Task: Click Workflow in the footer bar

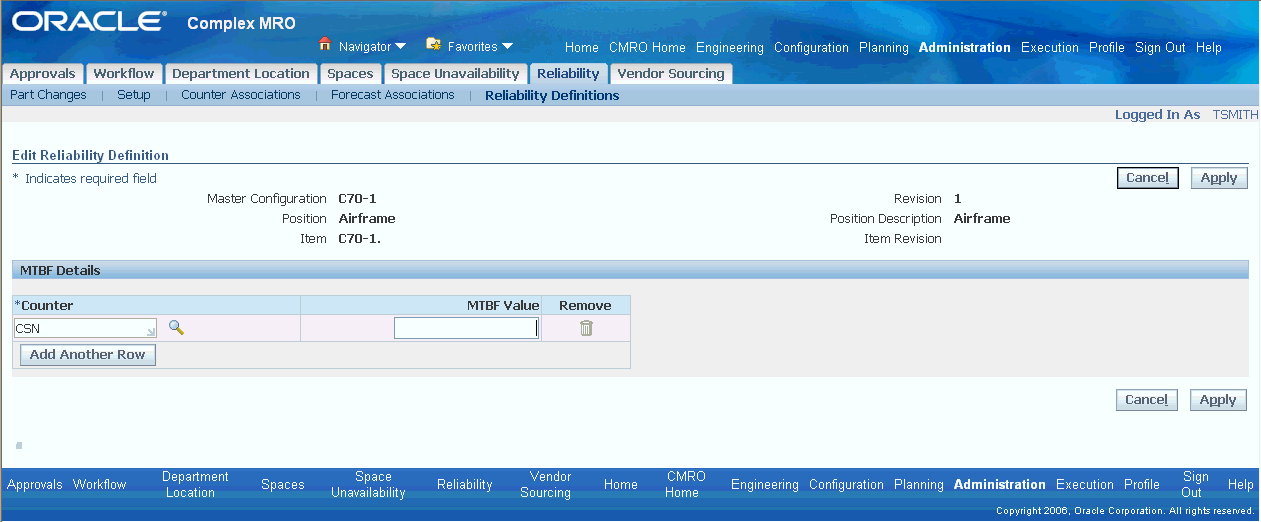Action: point(100,484)
